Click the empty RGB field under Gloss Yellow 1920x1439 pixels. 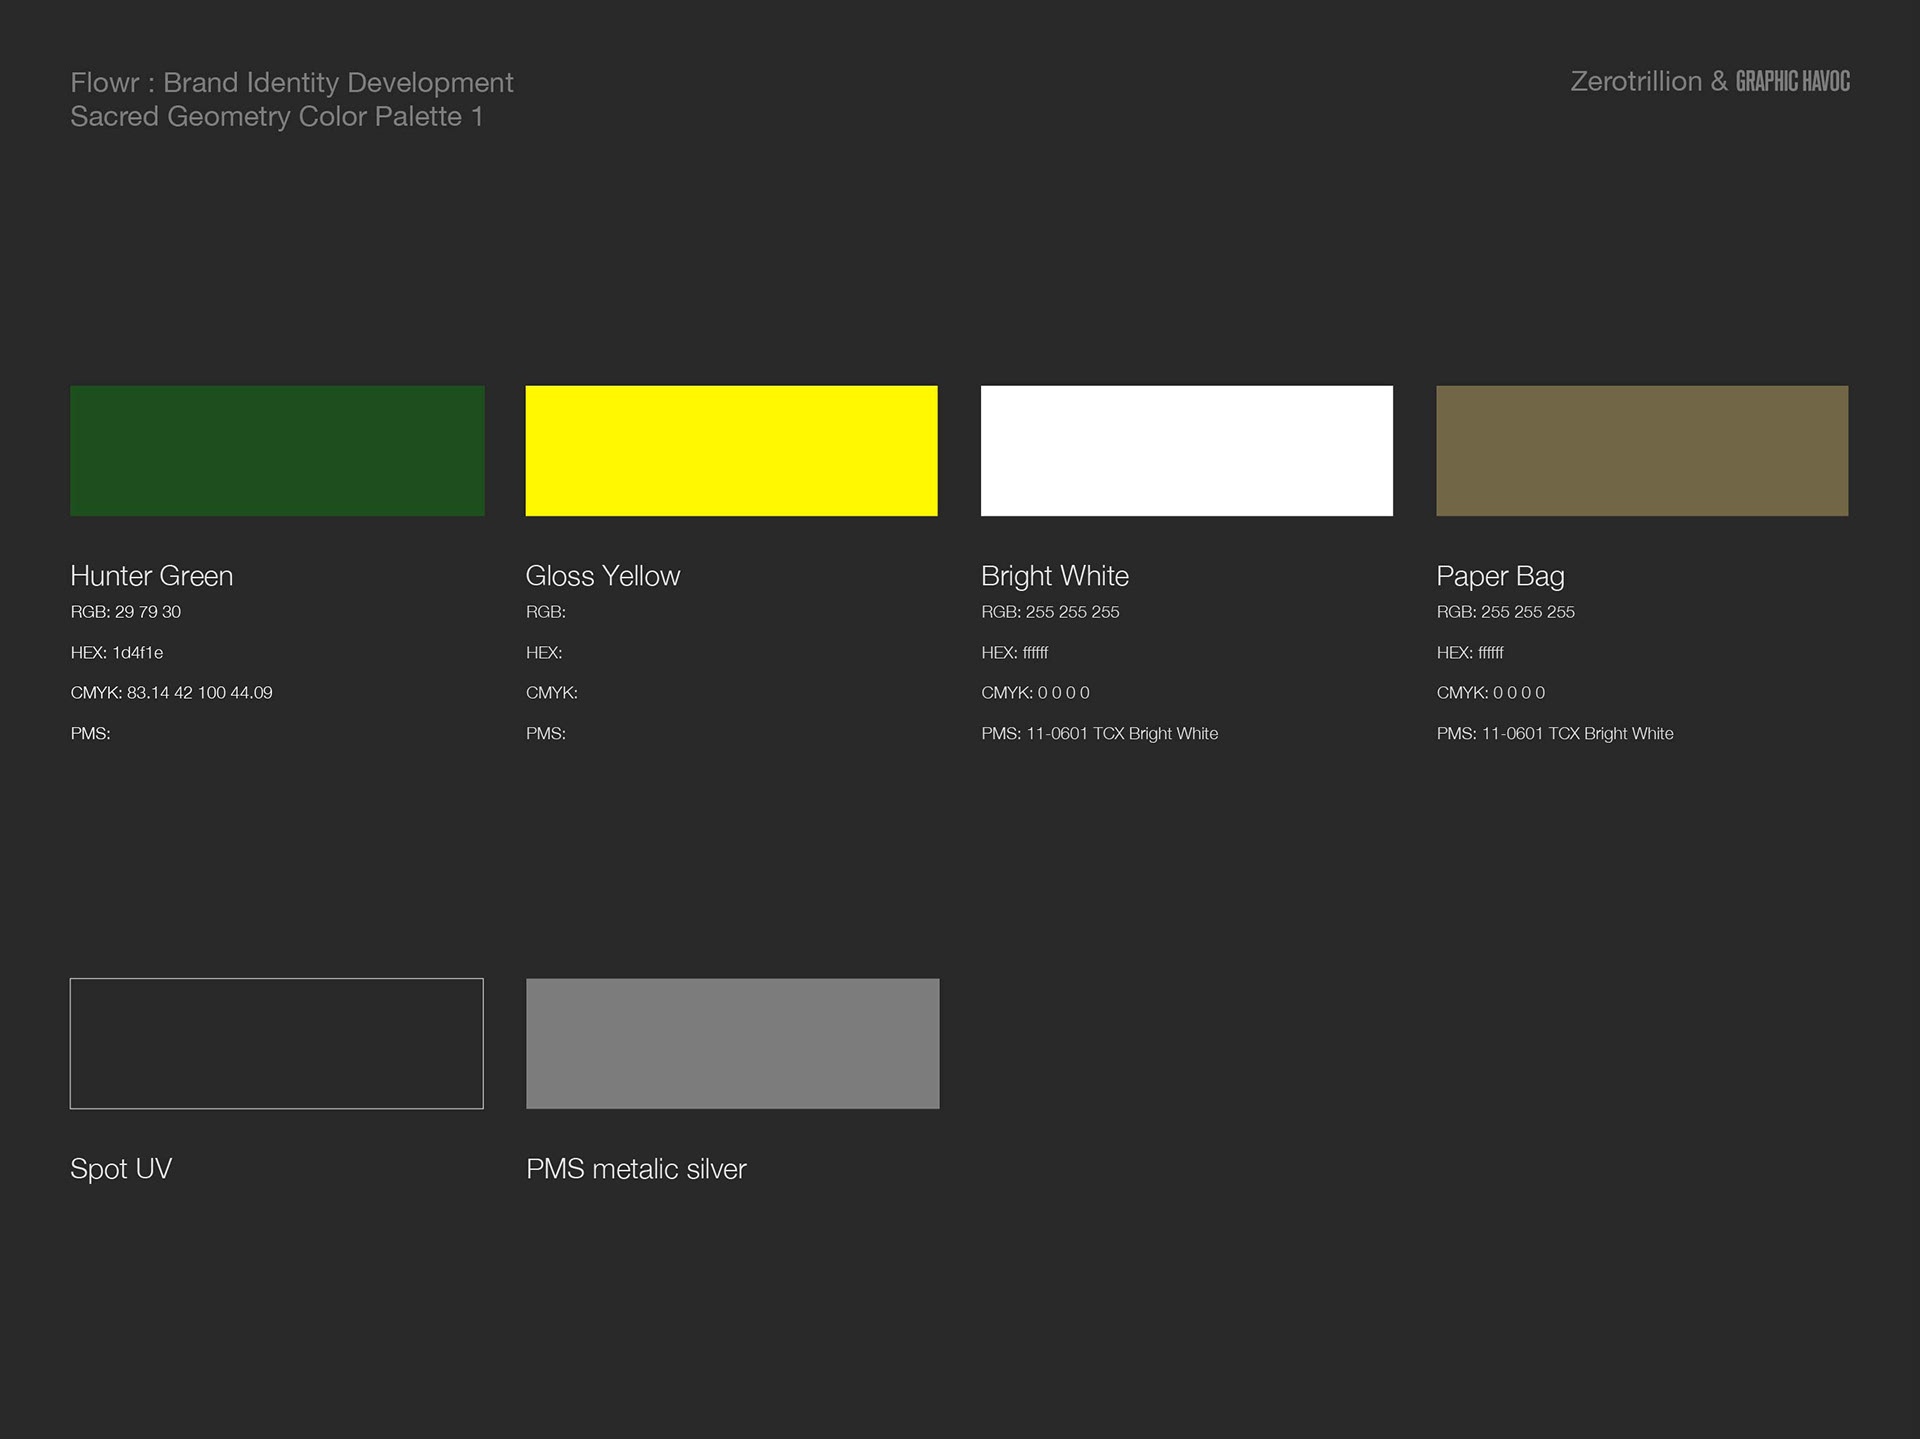(x=546, y=612)
